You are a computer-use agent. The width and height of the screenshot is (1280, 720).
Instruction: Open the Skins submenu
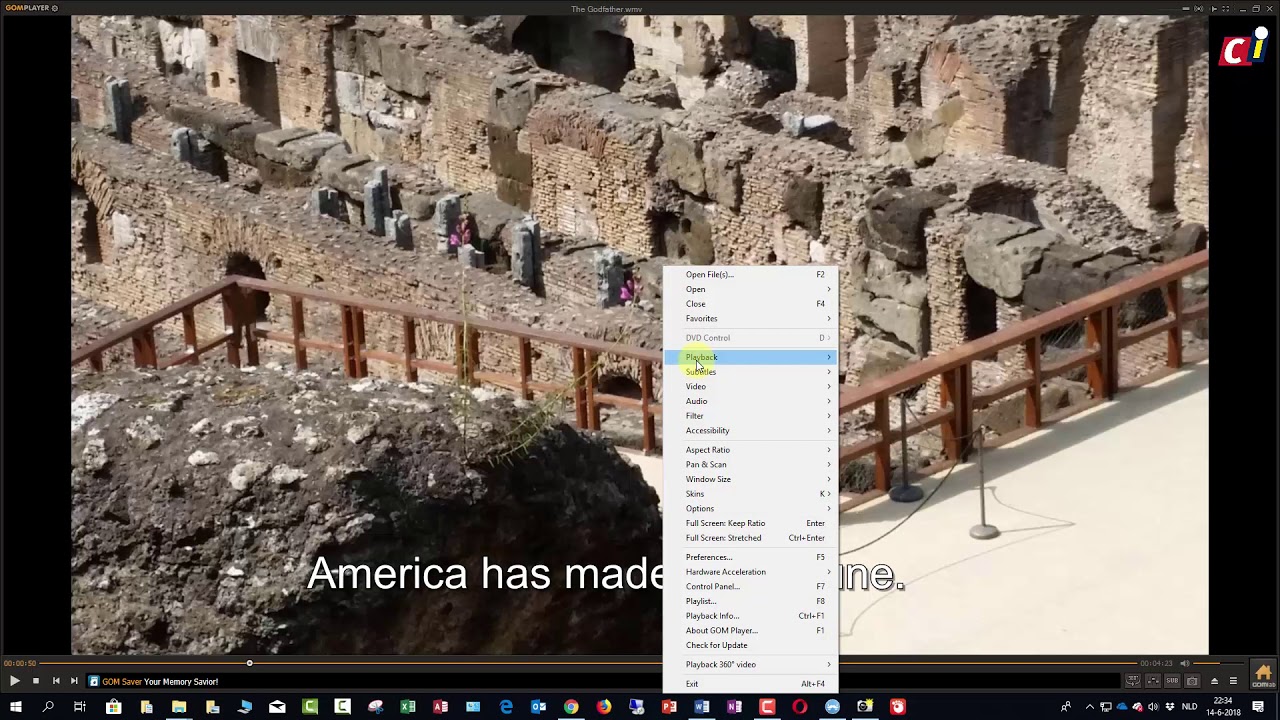[751, 494]
